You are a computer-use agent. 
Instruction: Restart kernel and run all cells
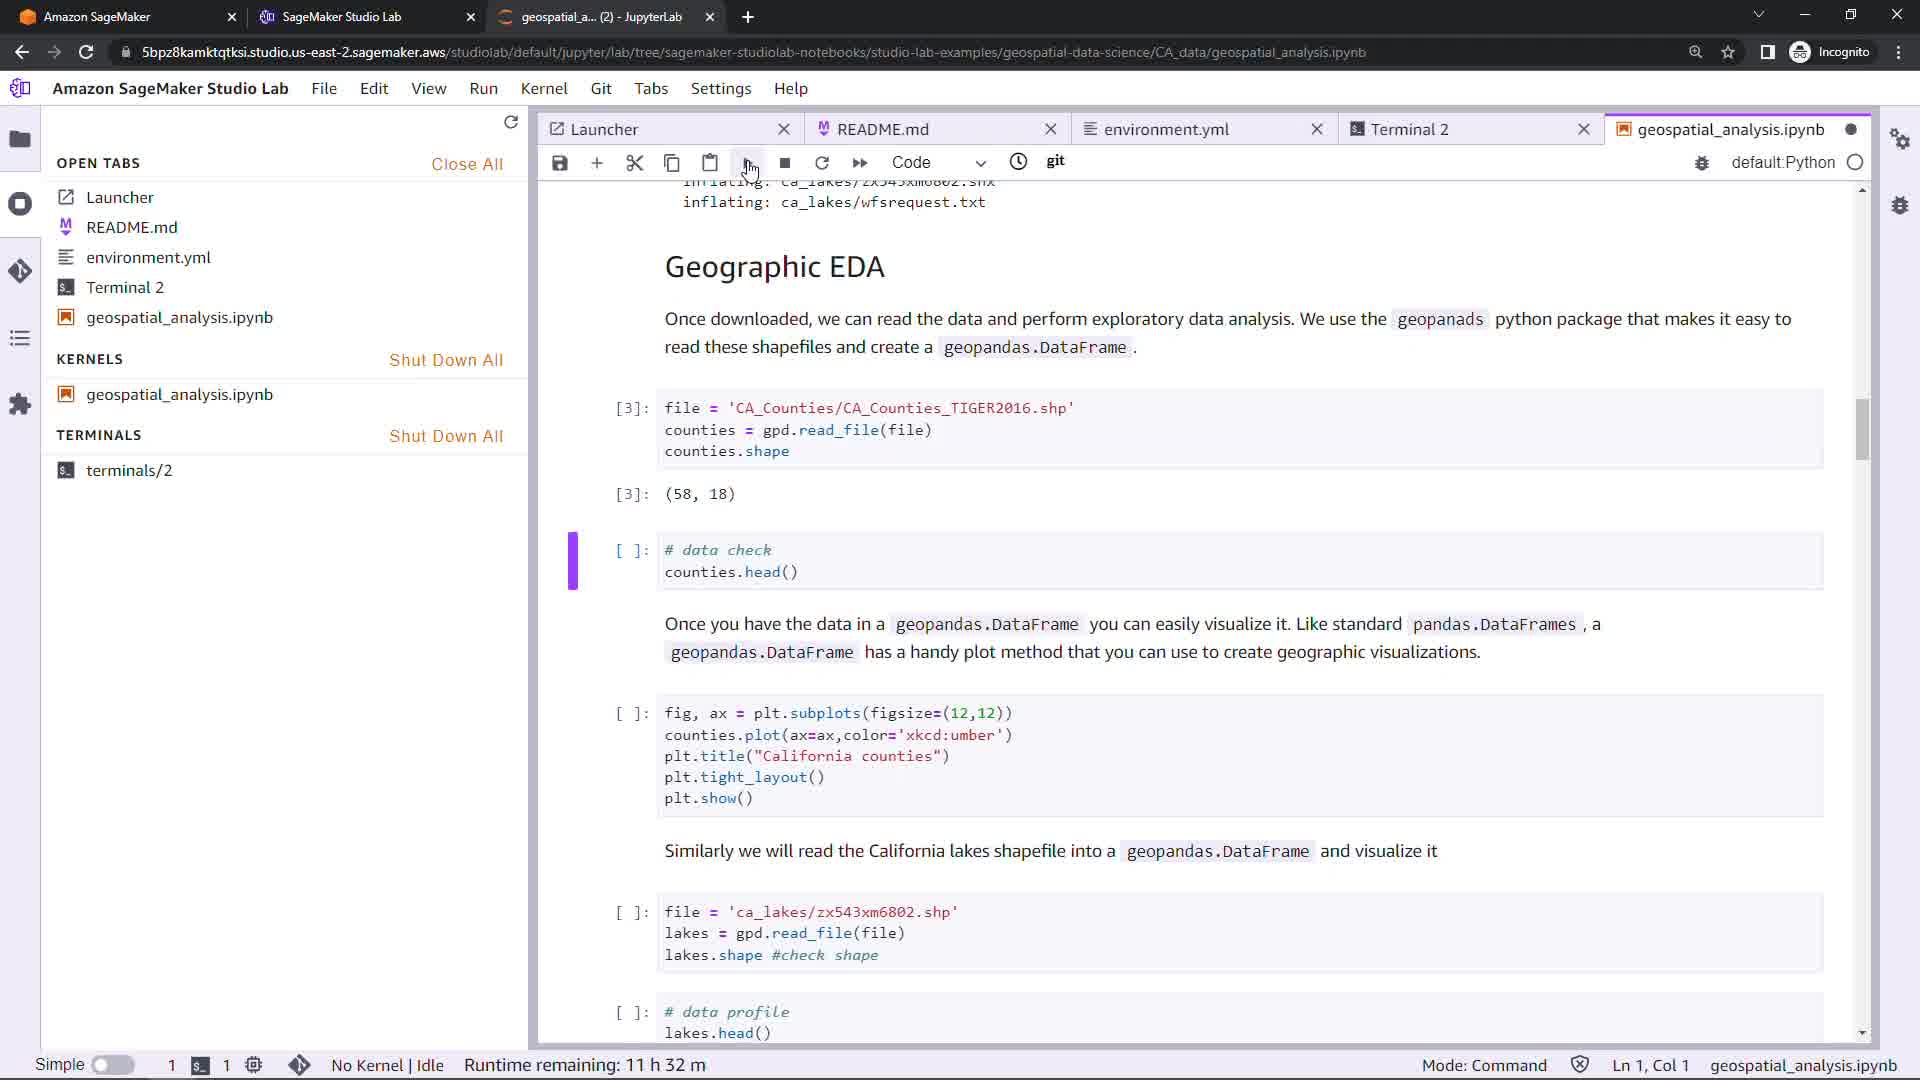coord(859,163)
